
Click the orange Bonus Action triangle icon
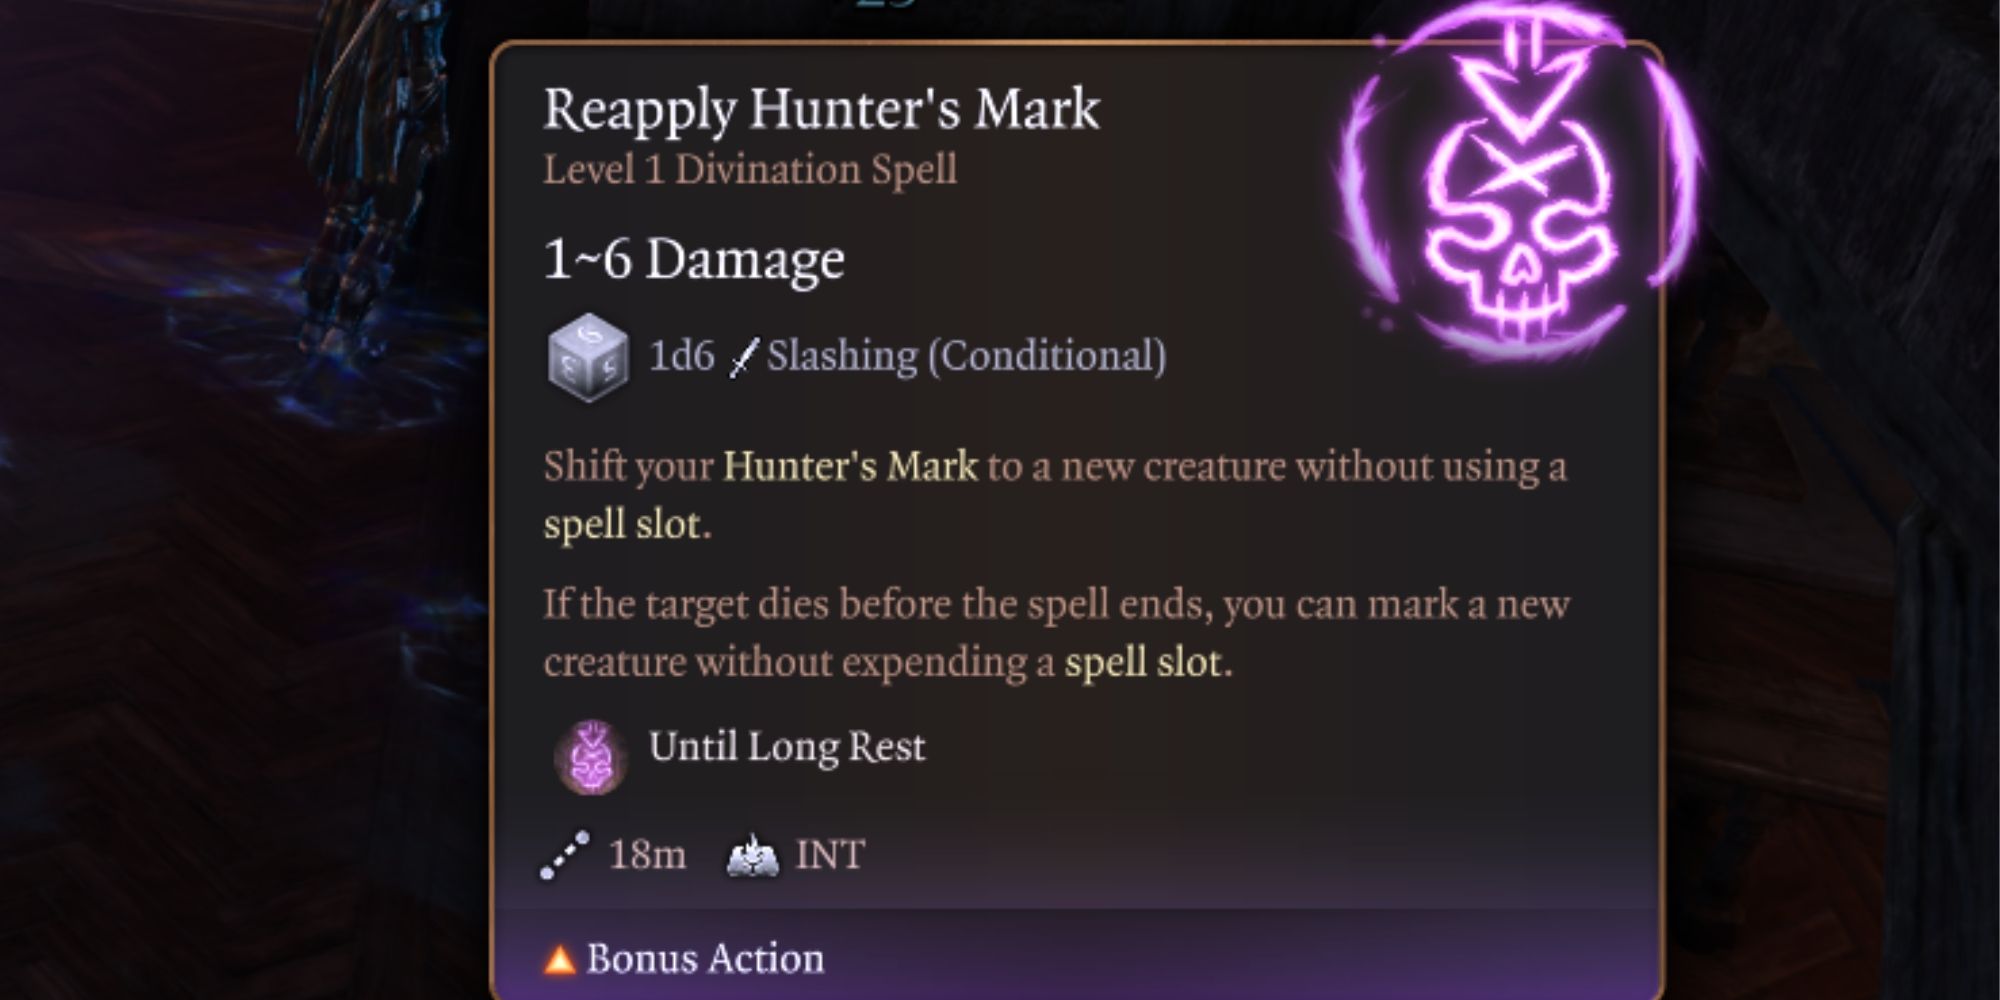[560, 960]
